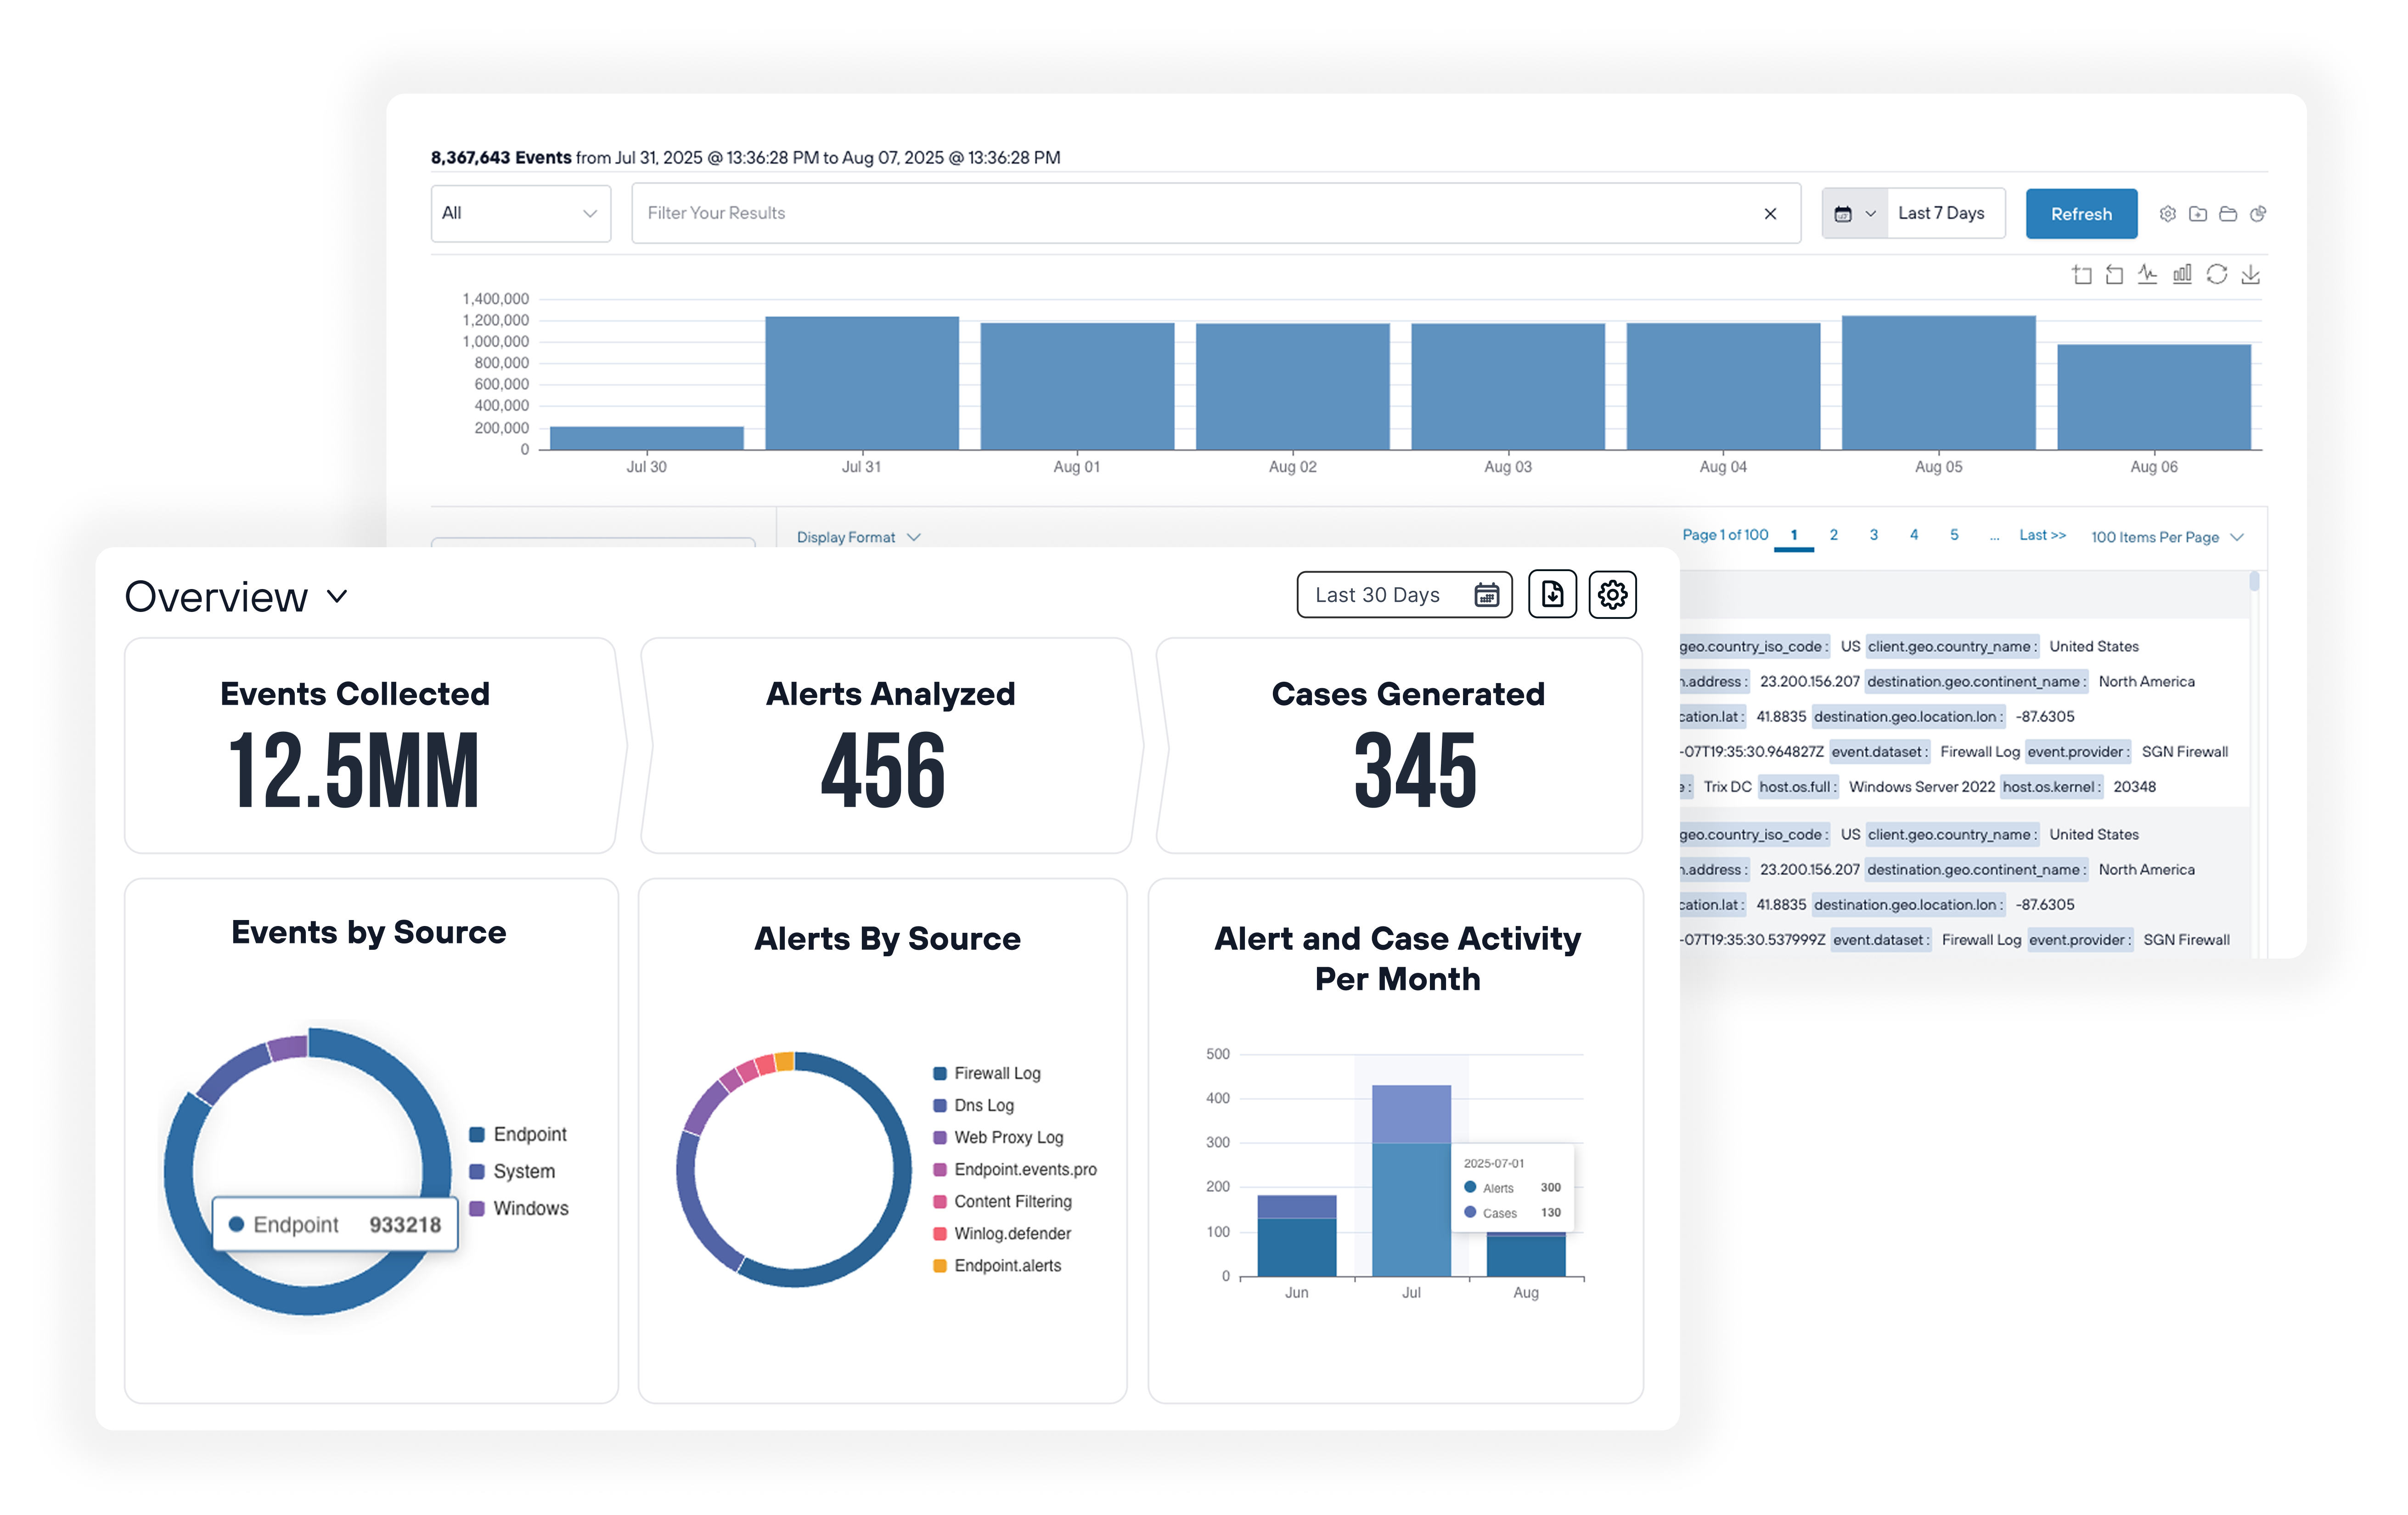Open search settings gear icon beside Refresh
The height and width of the screenshot is (1515, 2408).
[x=2167, y=213]
